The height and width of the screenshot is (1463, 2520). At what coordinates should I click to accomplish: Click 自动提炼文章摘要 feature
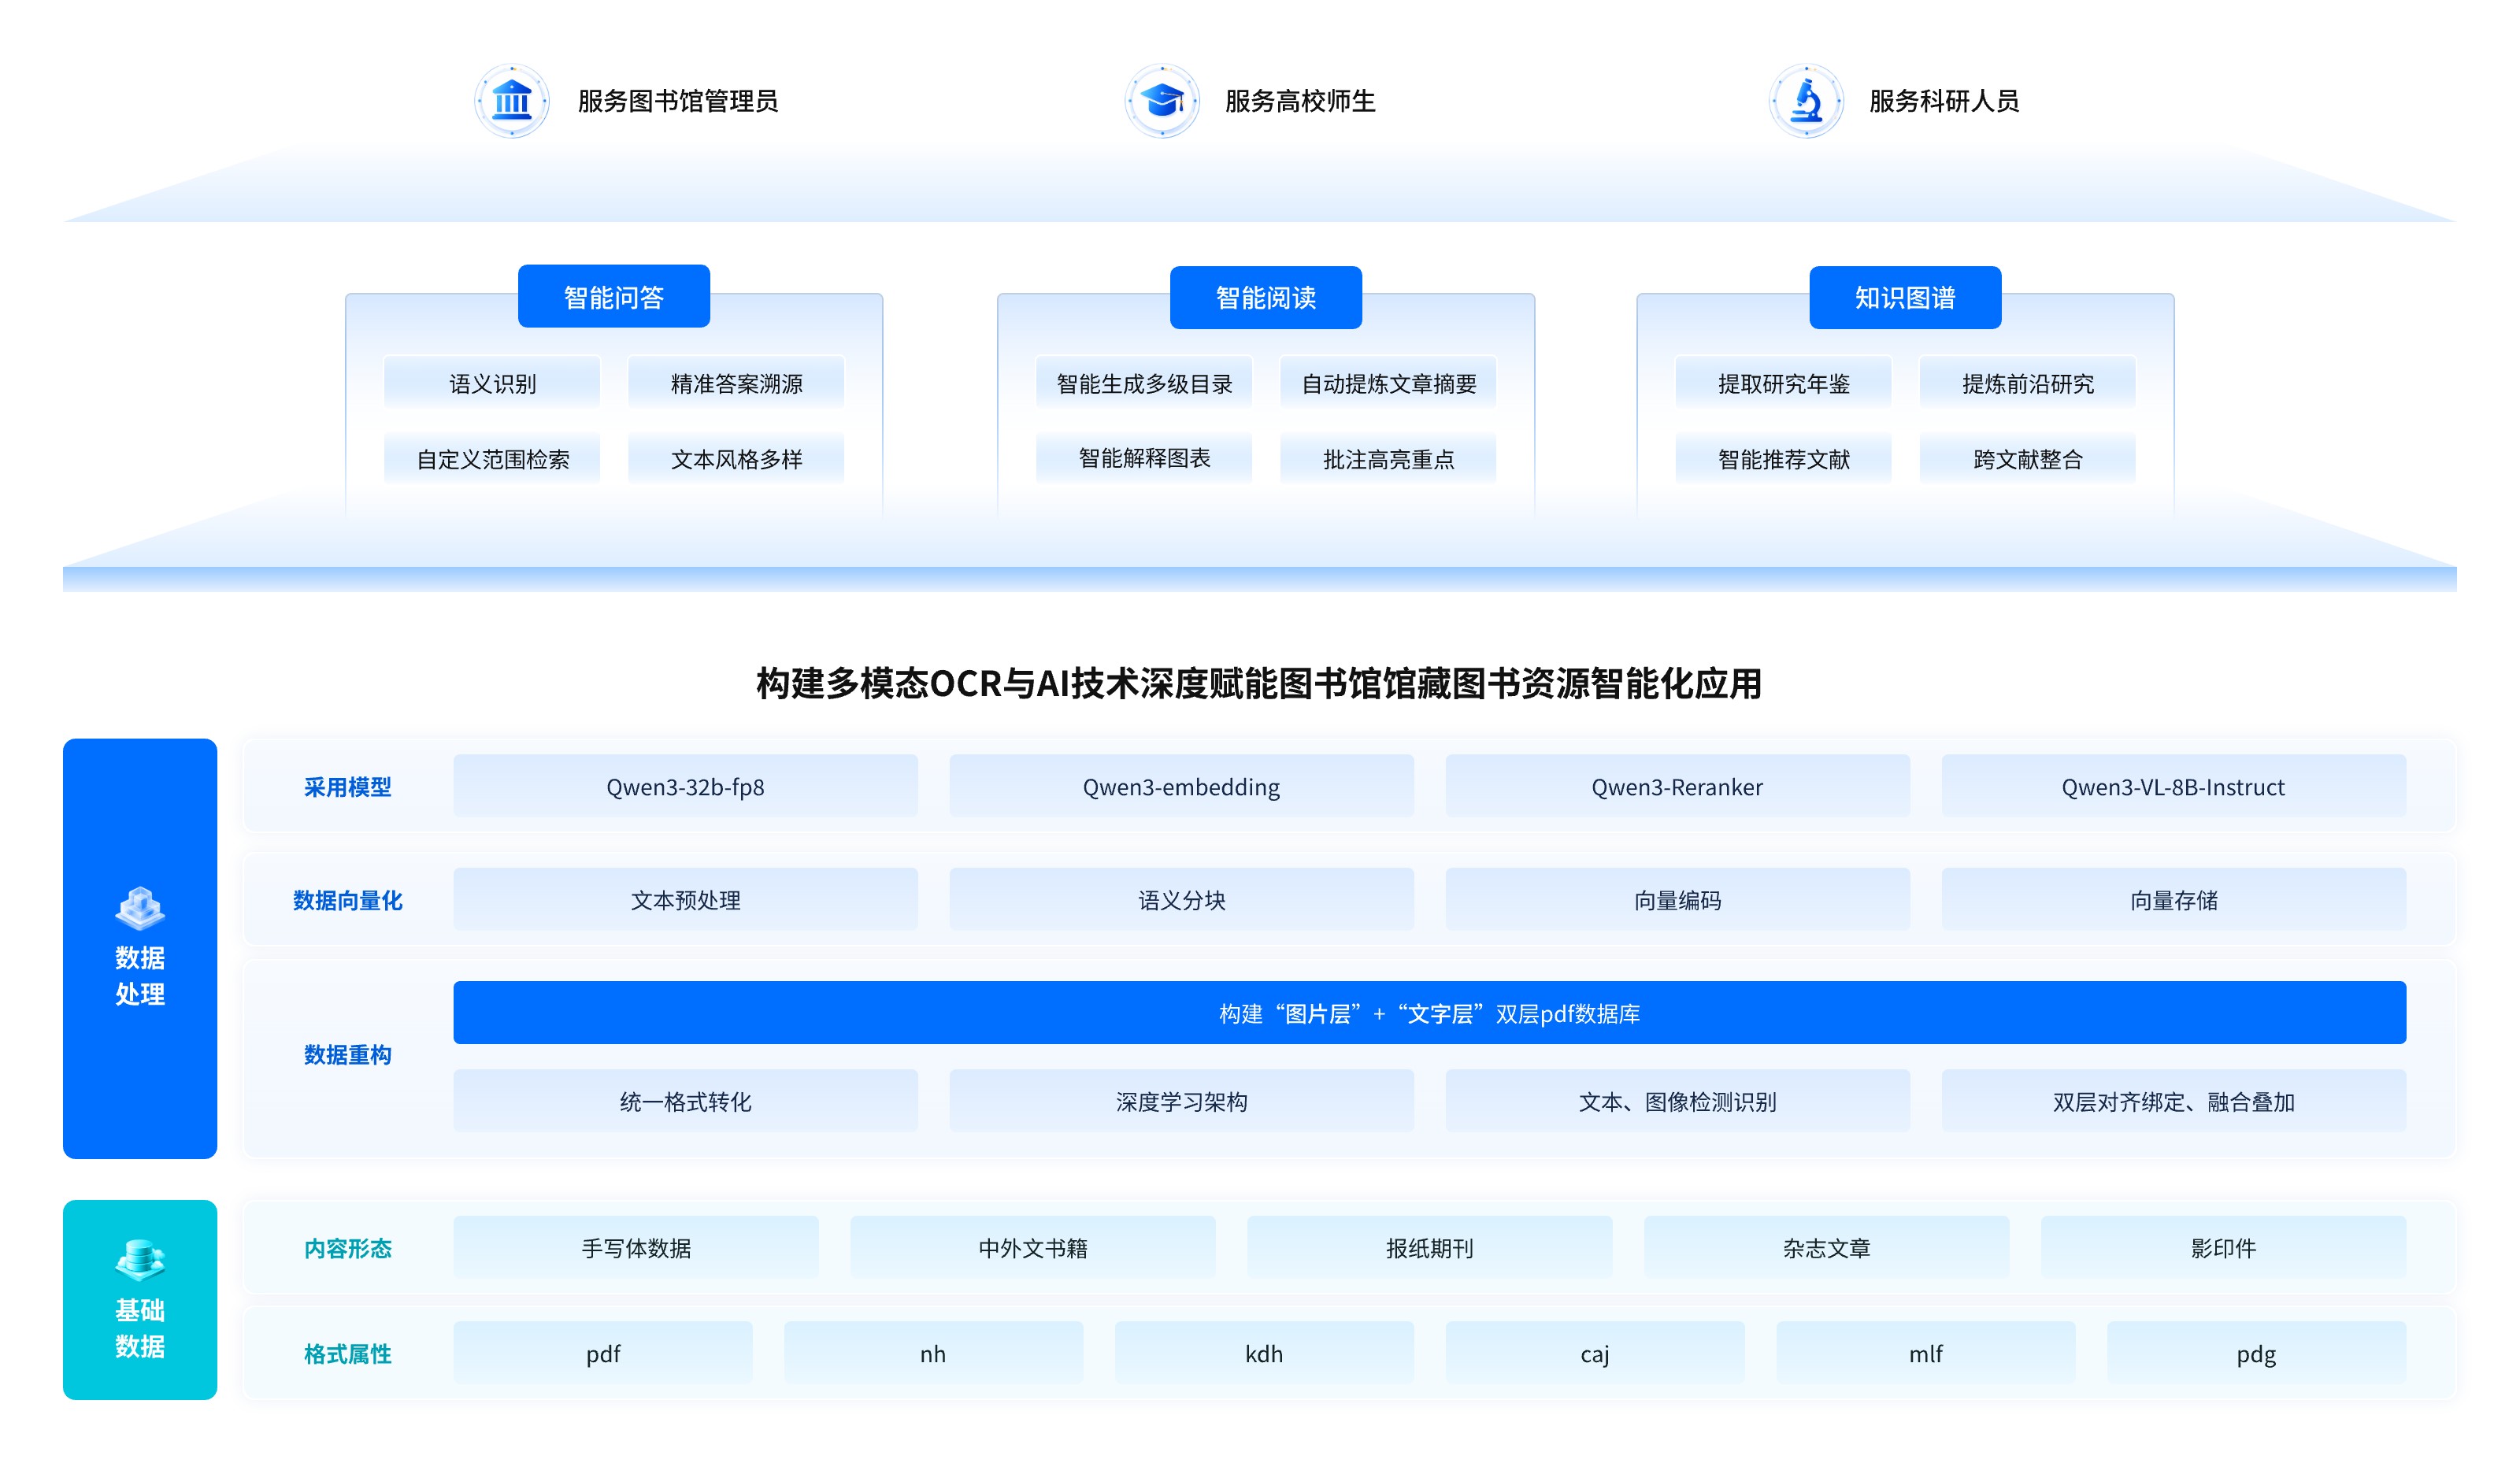point(1388,383)
